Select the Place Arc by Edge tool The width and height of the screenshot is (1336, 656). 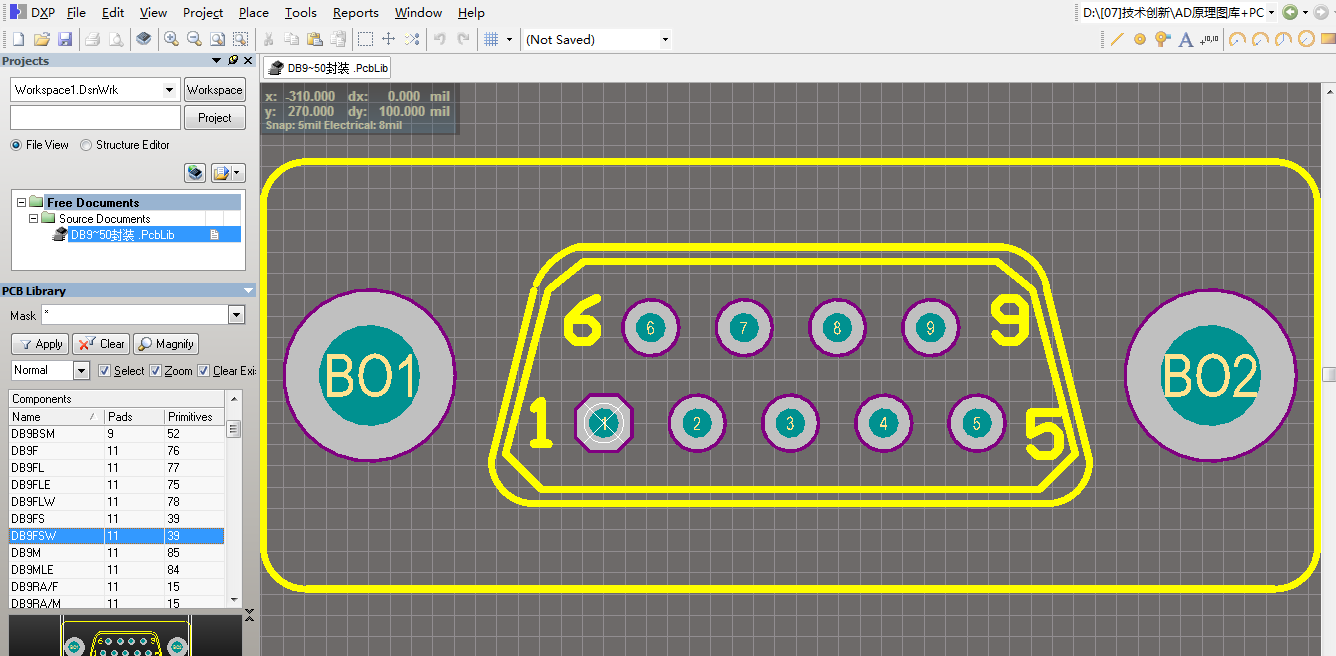pos(1260,39)
